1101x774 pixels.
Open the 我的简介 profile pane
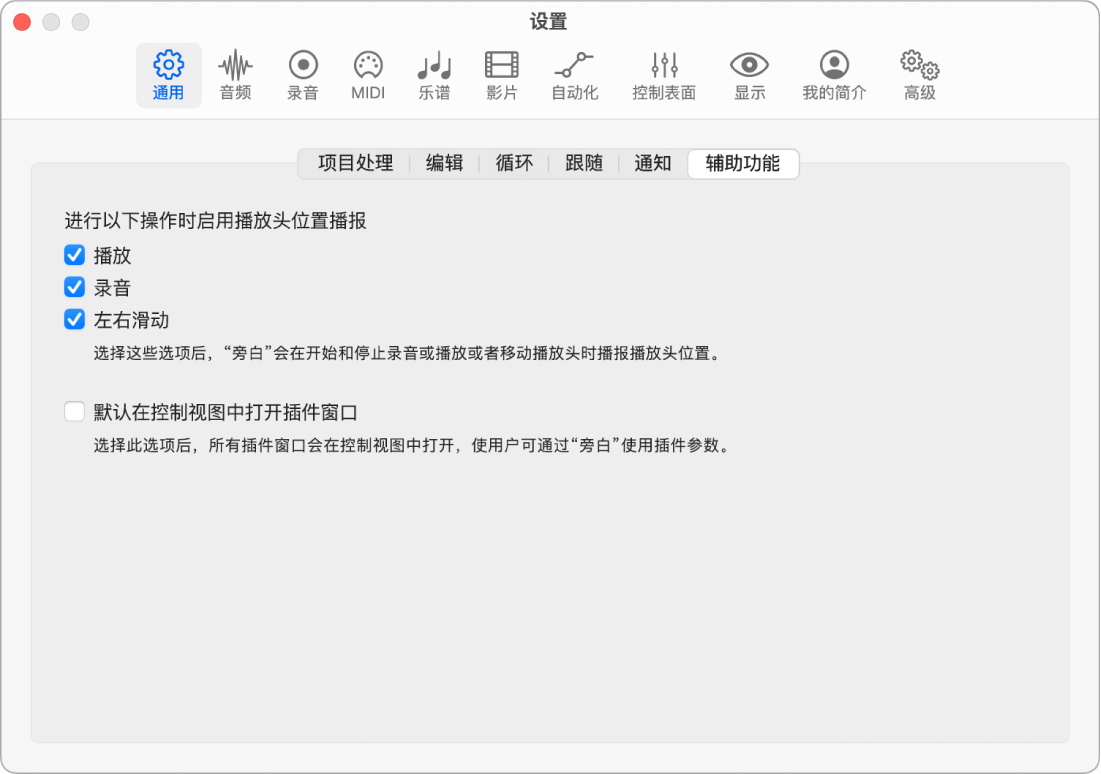(x=834, y=75)
